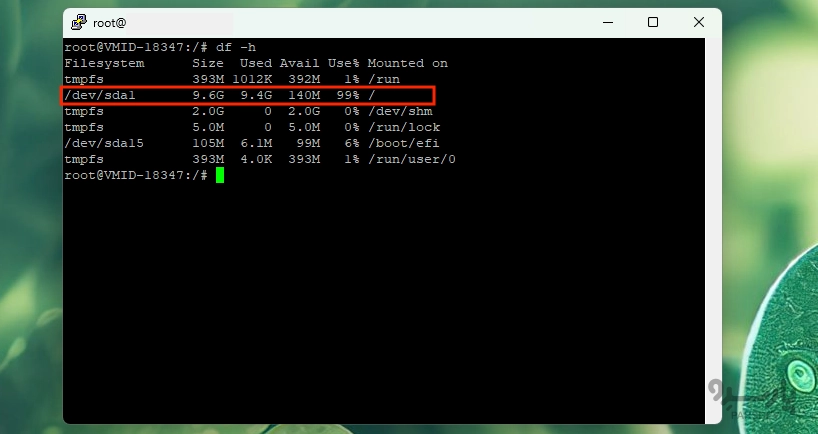Click the 'Use%' column header
Screen dimensions: 818x434
tap(343, 64)
